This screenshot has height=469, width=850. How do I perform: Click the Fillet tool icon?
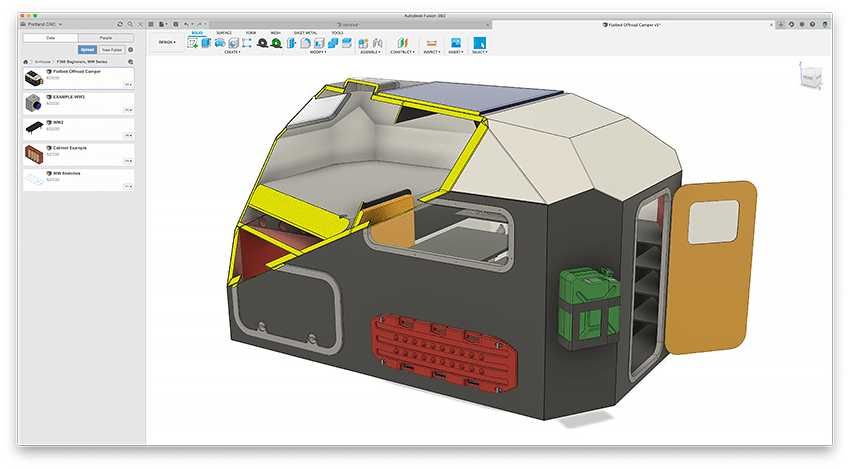coord(306,43)
